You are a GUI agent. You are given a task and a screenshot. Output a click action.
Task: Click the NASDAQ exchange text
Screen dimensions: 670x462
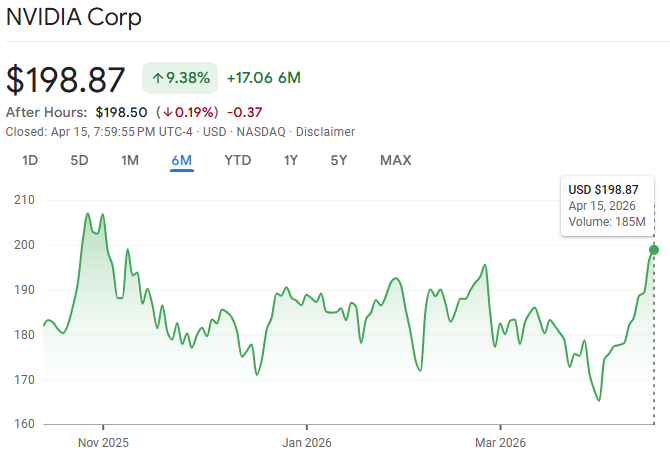point(261,132)
